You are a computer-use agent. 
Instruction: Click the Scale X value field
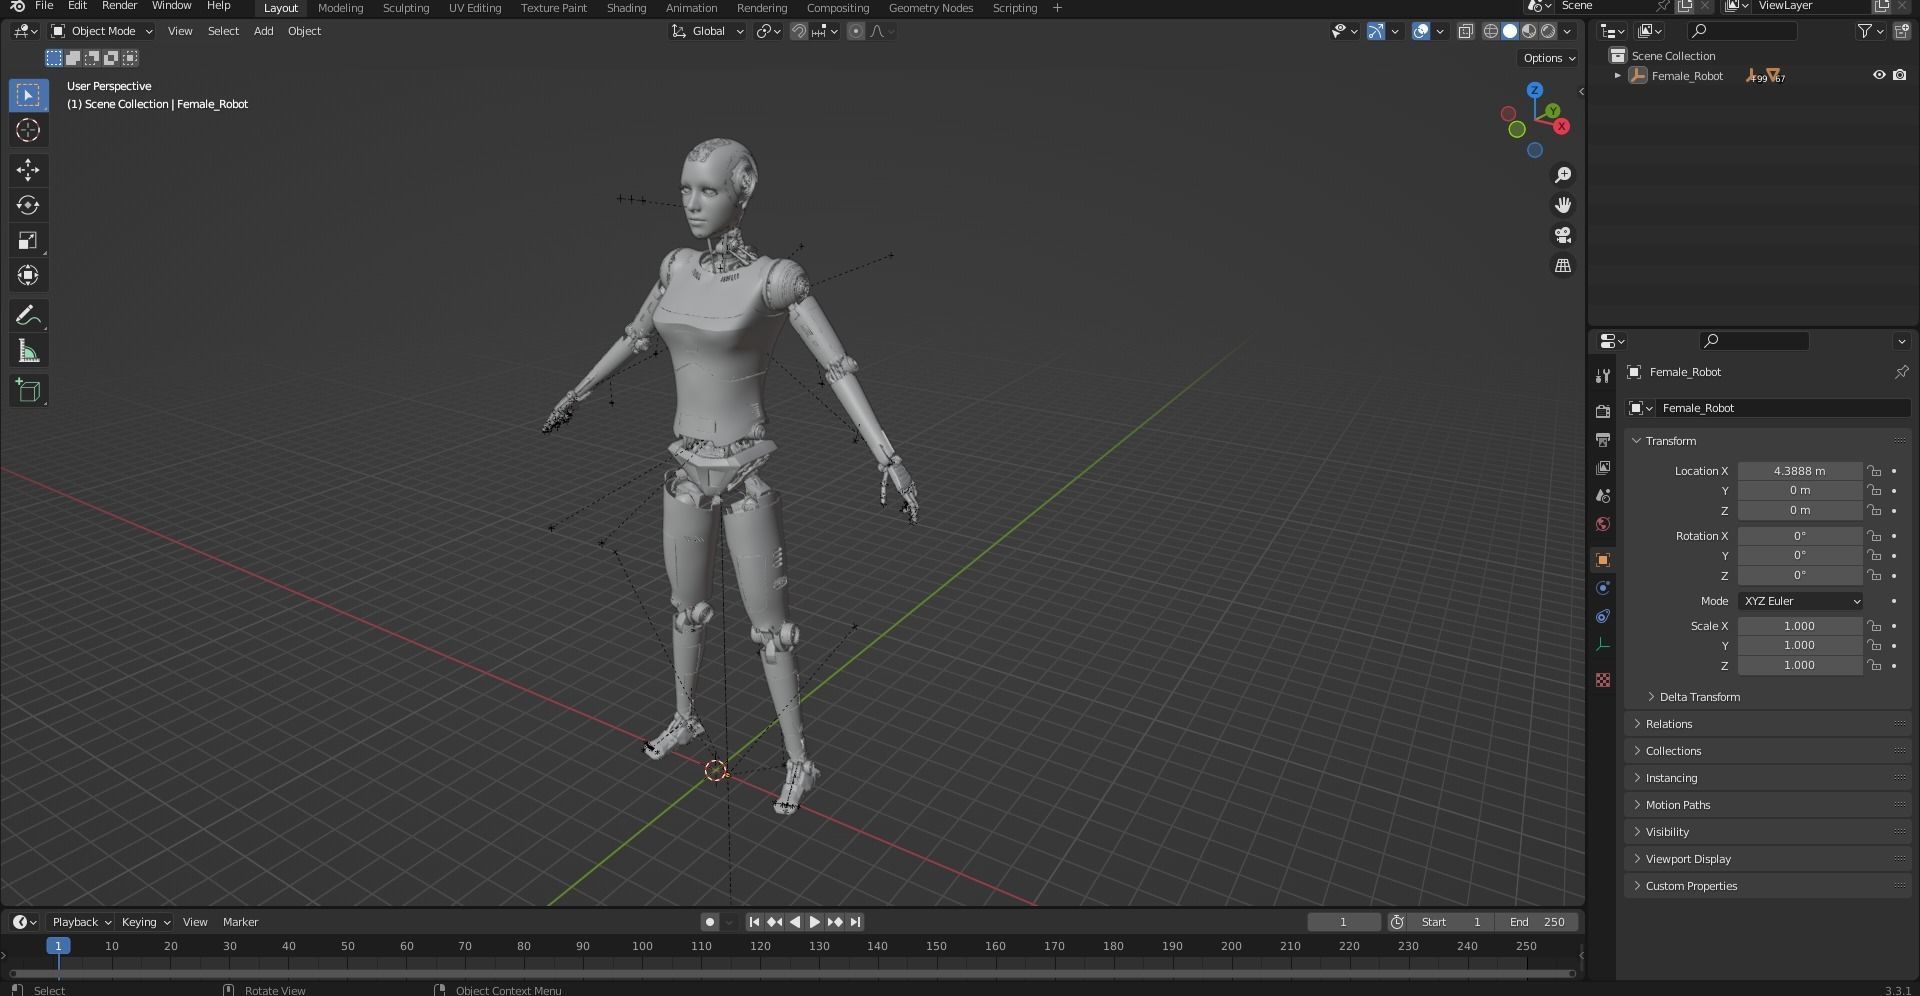[1799, 626]
